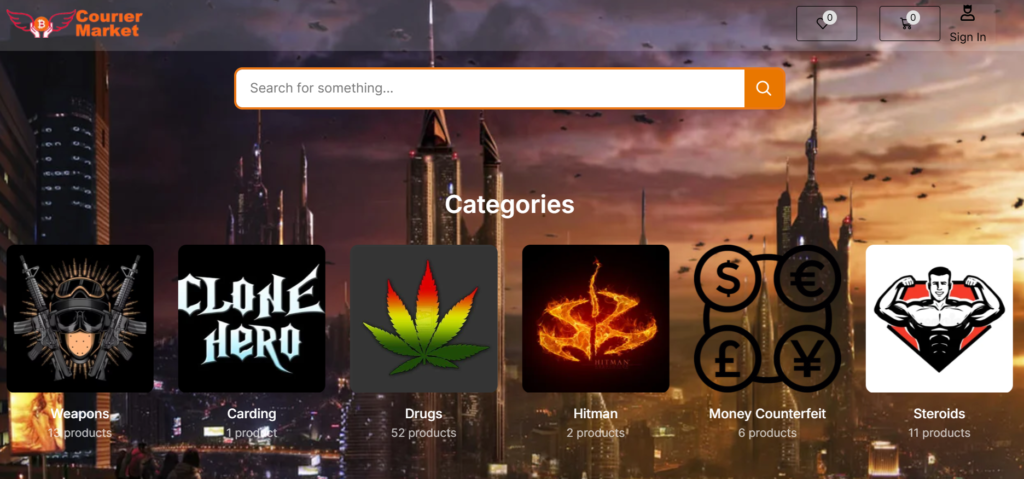Open the Drugs category label

click(x=424, y=414)
